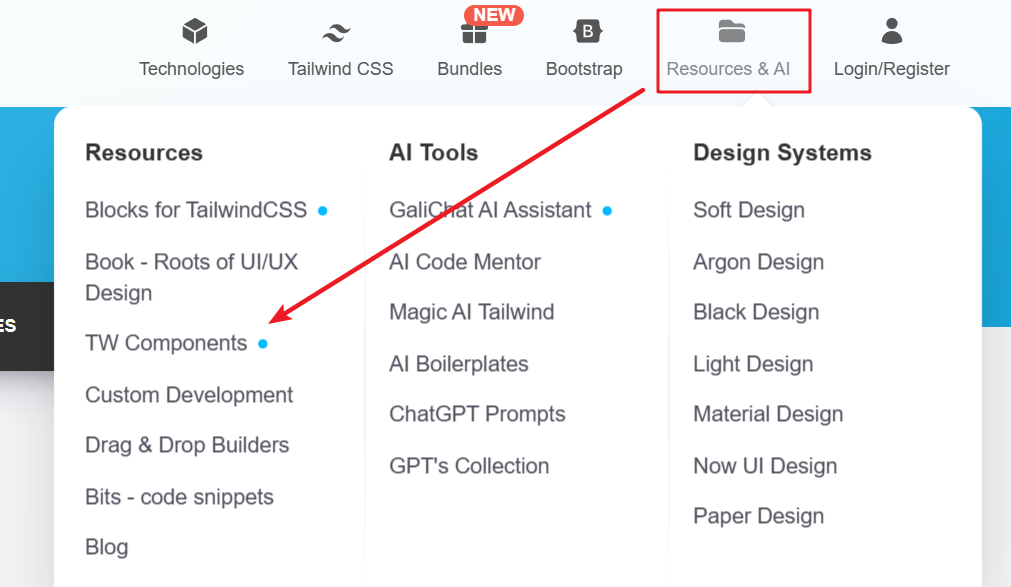Image resolution: width=1011 pixels, height=587 pixels.
Task: Click the Login/Register person icon
Action: point(892,31)
